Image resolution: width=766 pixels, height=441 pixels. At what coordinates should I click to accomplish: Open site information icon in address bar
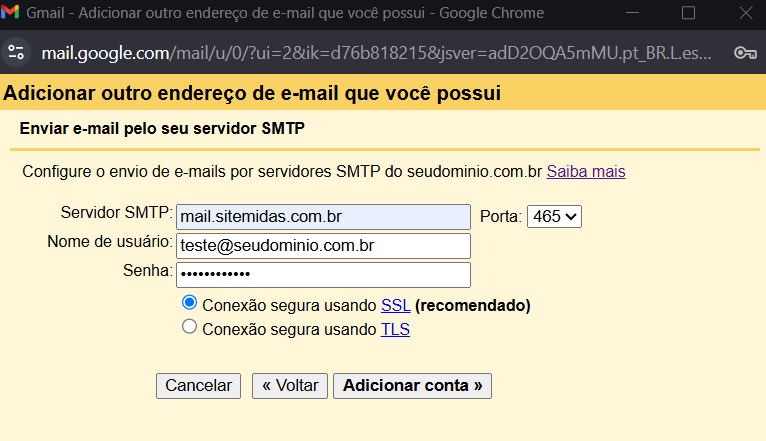pos(14,52)
